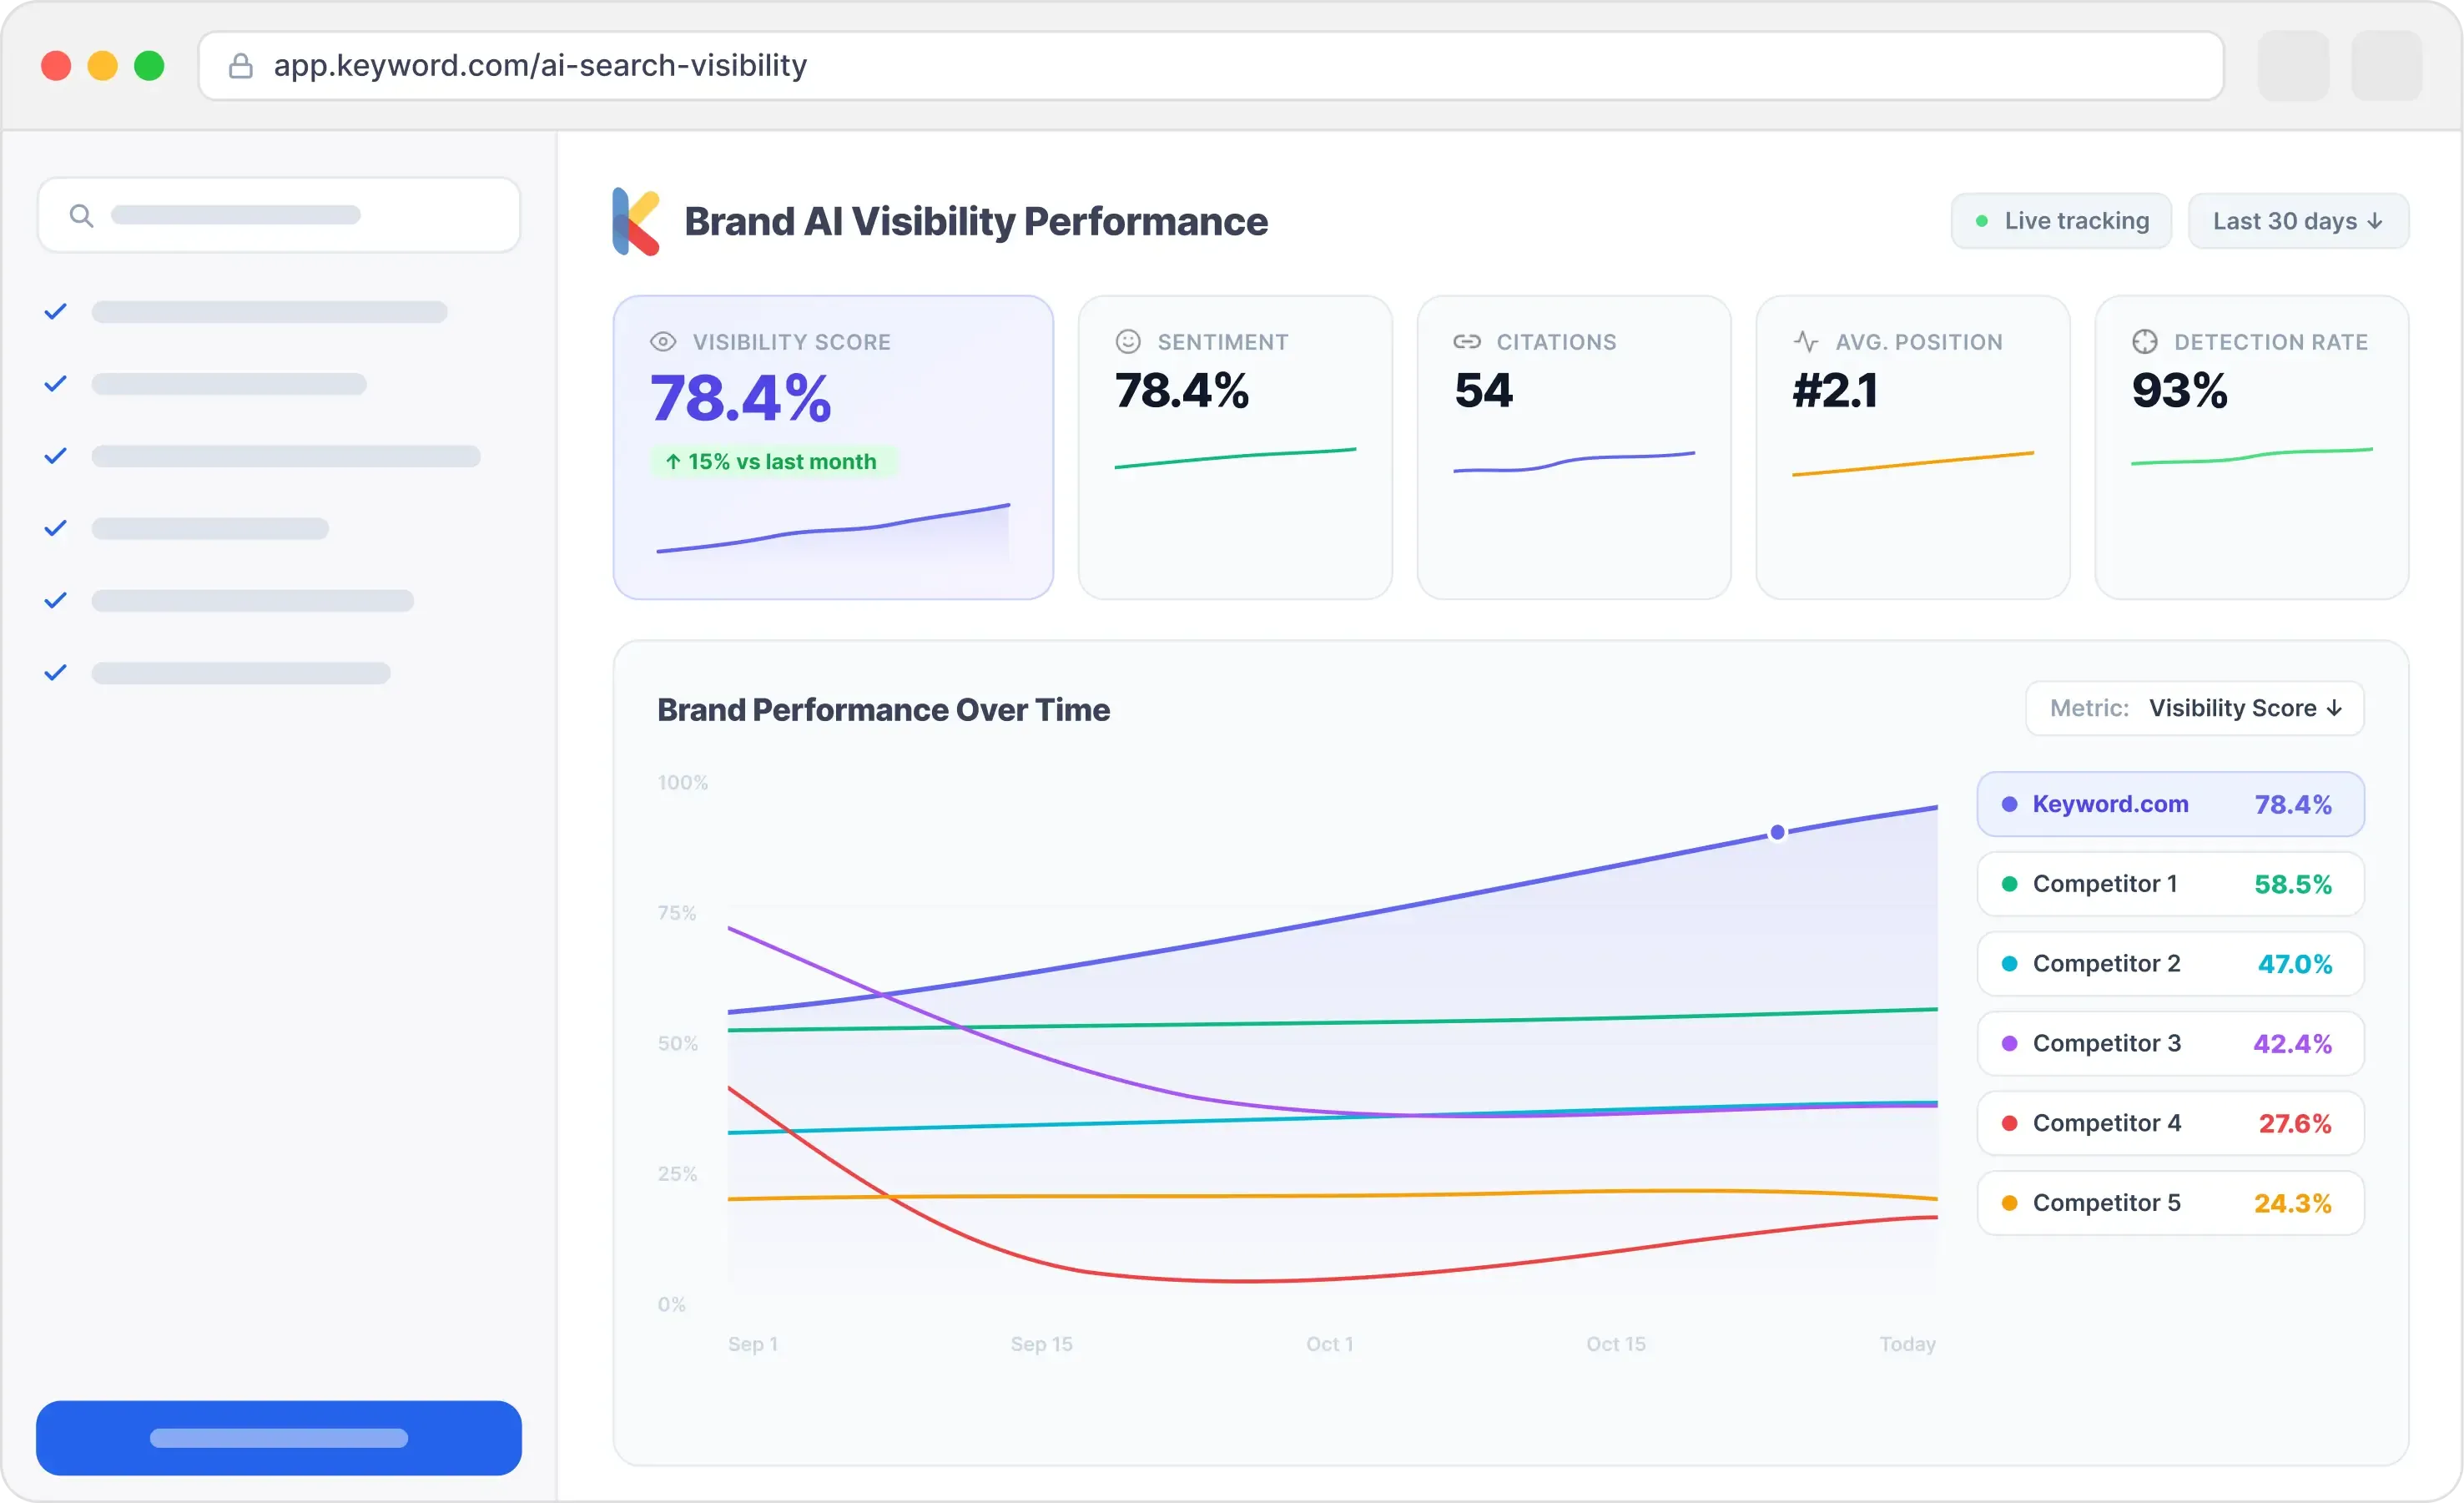Click the Keyword.com K logo next to title
2464x1503 pixels.
pos(635,221)
